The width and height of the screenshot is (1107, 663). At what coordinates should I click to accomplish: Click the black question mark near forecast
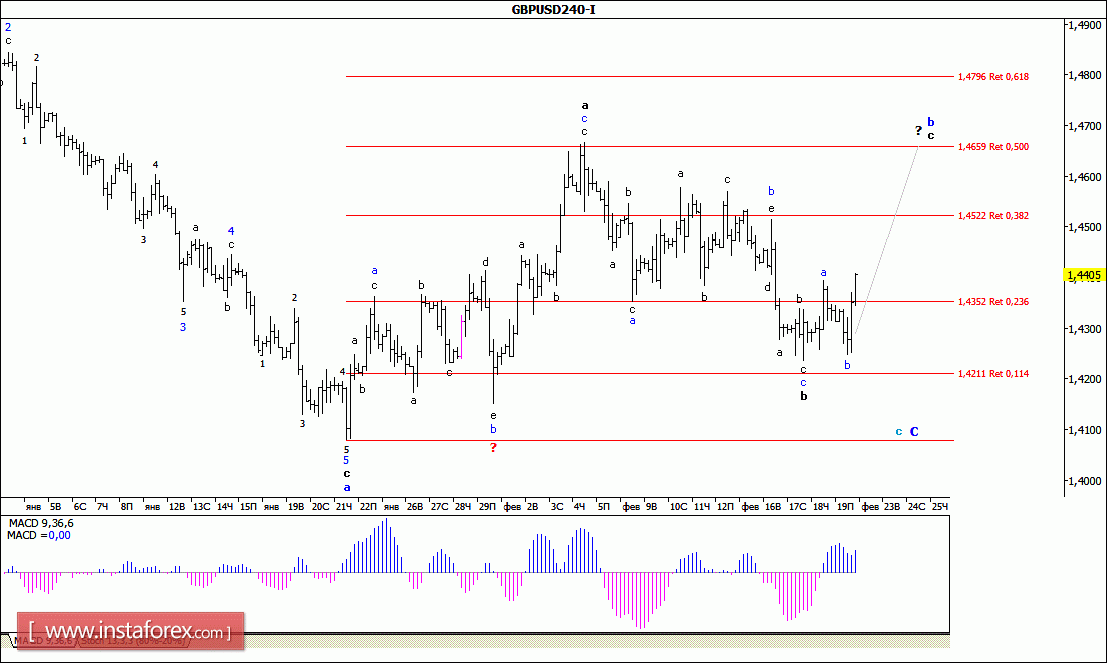tap(918, 131)
